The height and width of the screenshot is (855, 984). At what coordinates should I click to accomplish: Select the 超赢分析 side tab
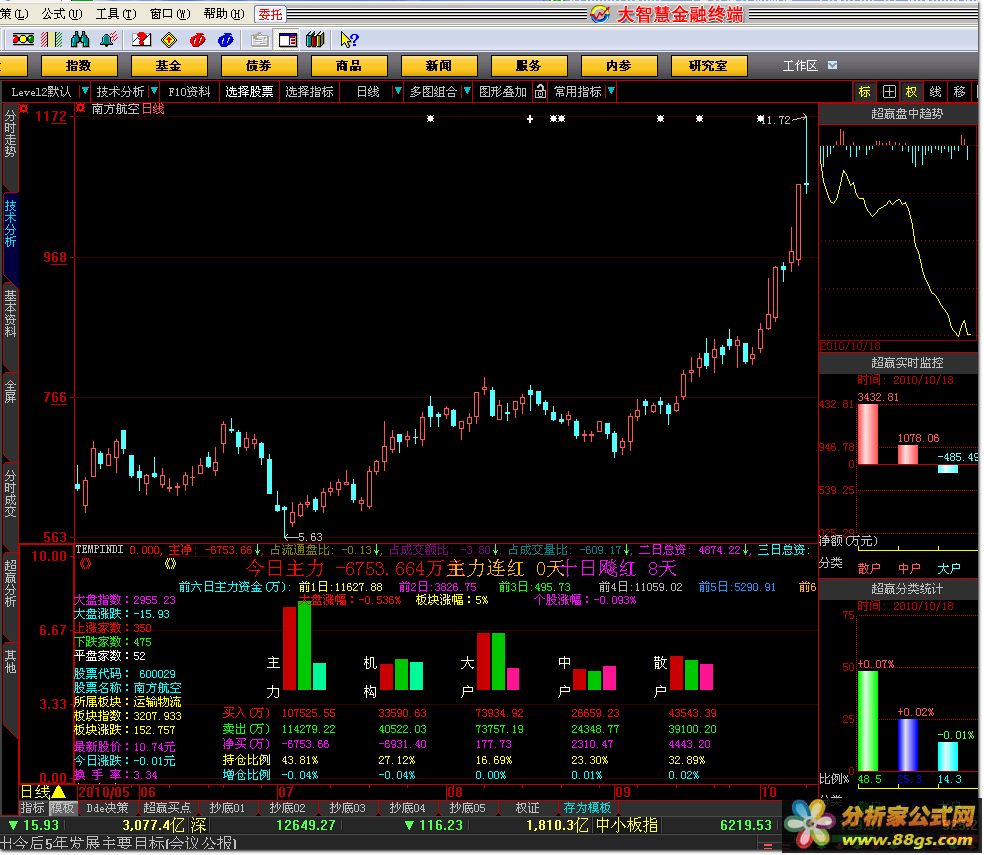[x=10, y=584]
